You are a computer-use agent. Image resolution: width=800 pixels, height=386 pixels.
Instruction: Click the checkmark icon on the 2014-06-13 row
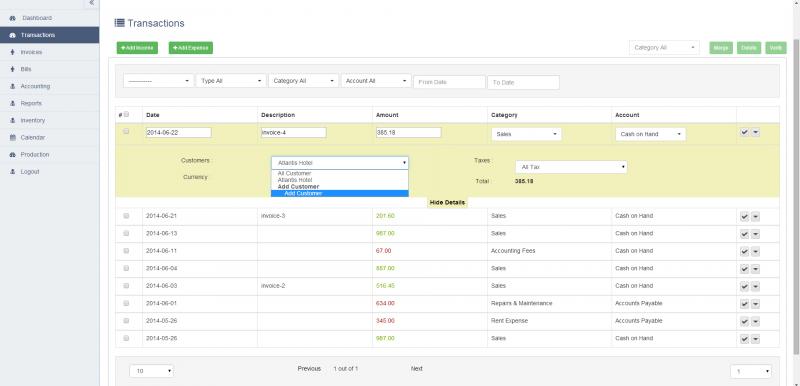click(744, 234)
